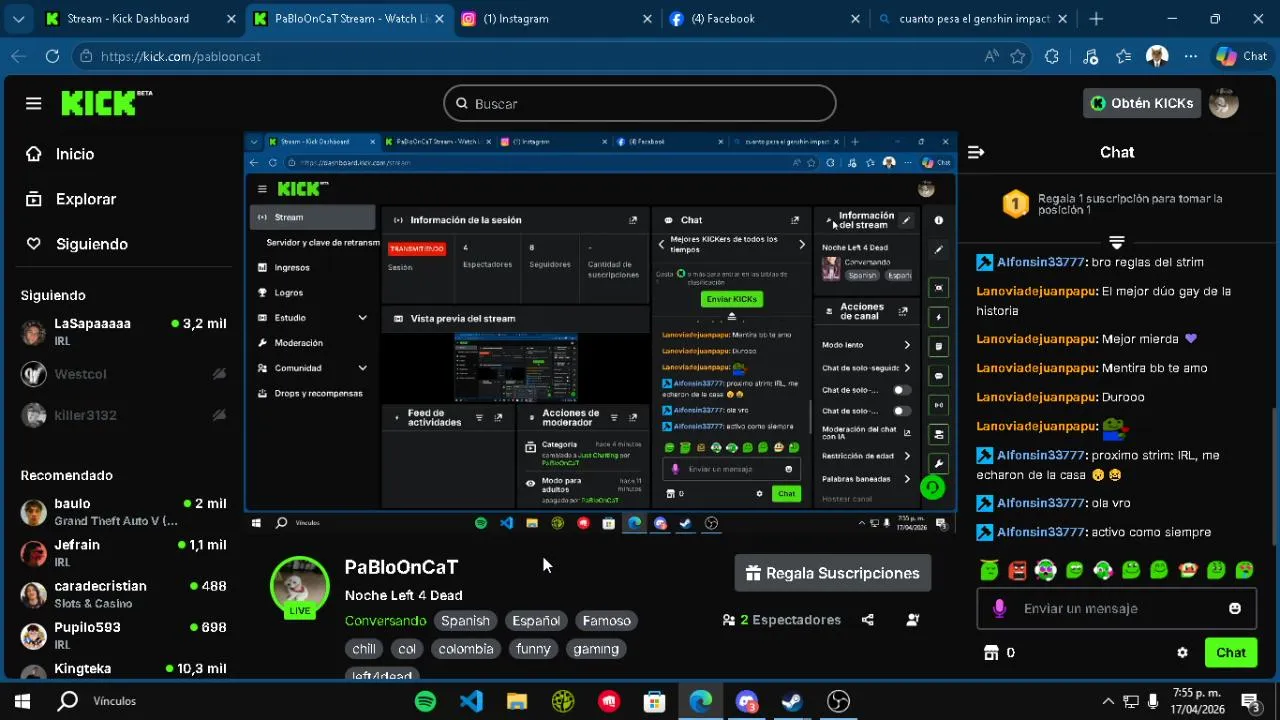The image size is (1280, 720).
Task: Open the killer3132 channel
Action: 124,415
